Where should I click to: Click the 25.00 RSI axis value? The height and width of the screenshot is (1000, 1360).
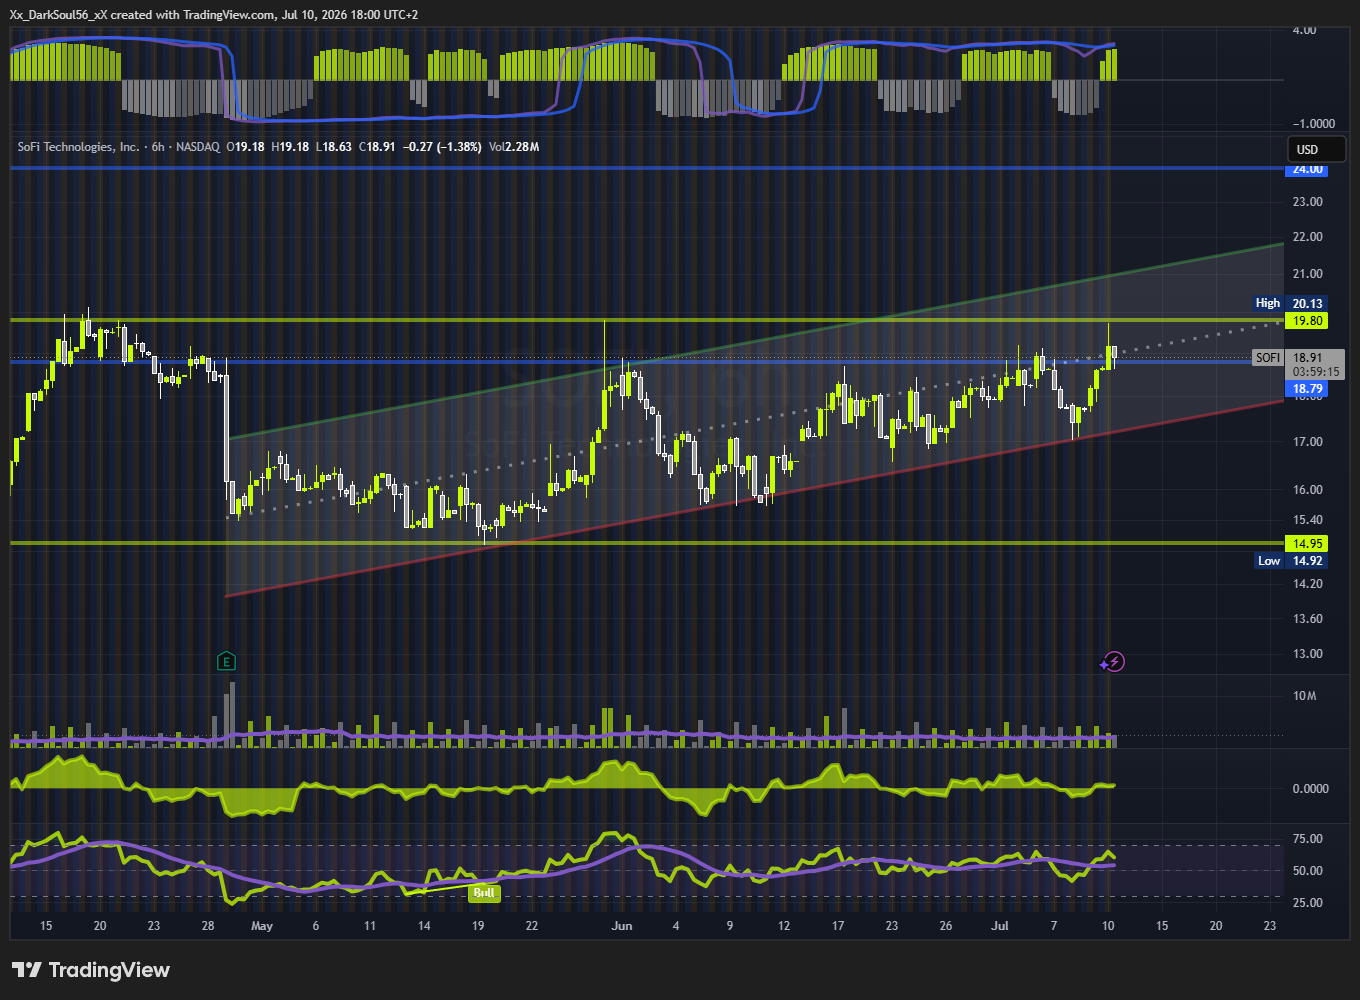(1308, 903)
